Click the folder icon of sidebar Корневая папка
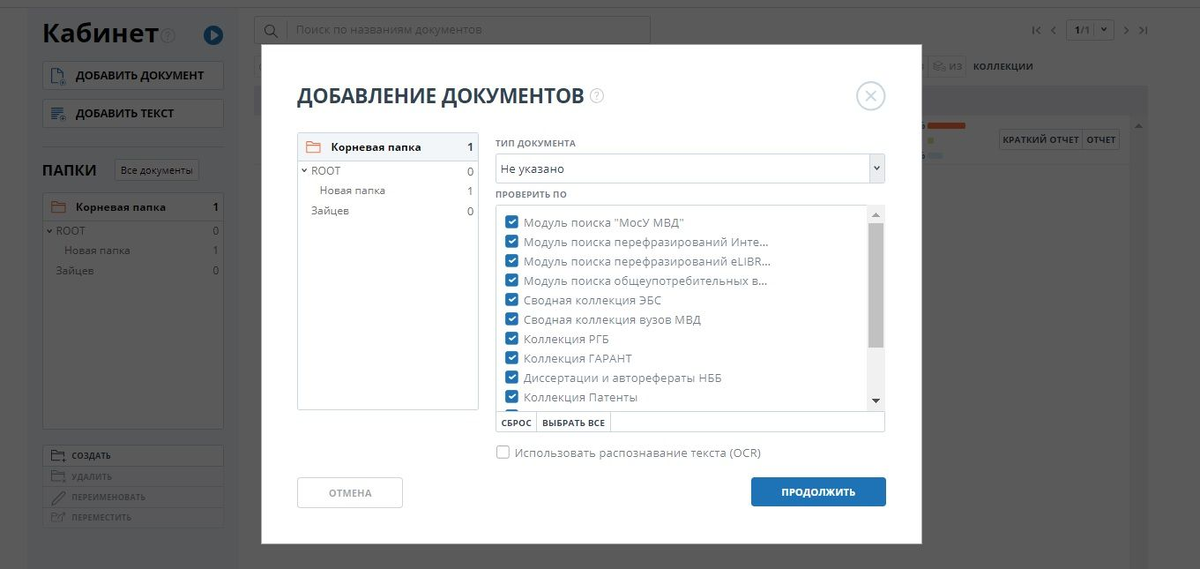1200x569 pixels. point(58,207)
